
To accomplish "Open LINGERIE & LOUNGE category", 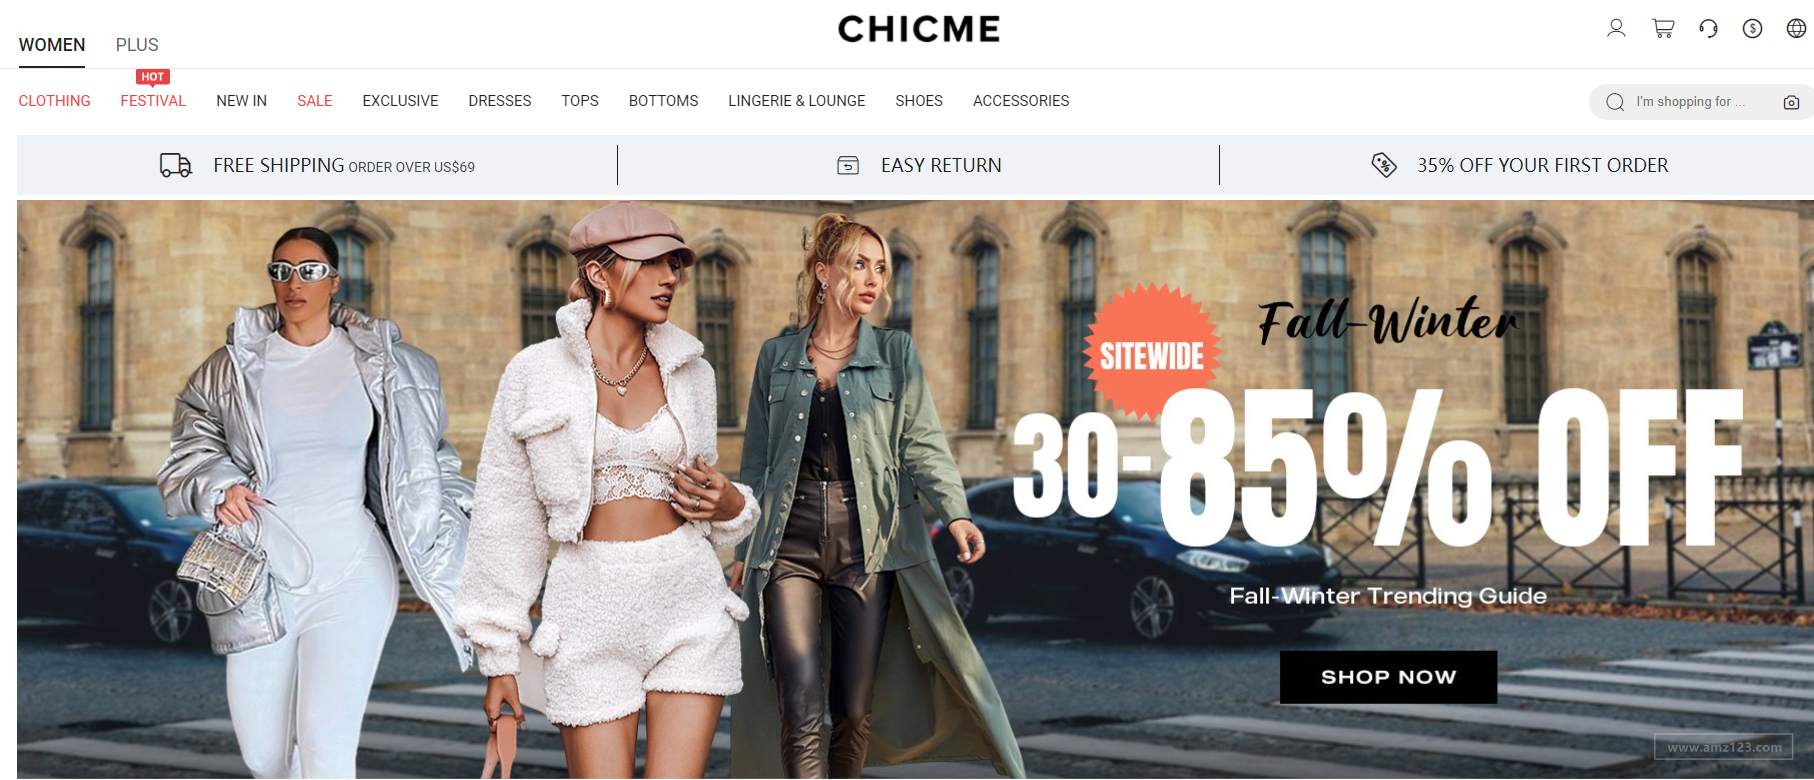I will click(x=797, y=101).
